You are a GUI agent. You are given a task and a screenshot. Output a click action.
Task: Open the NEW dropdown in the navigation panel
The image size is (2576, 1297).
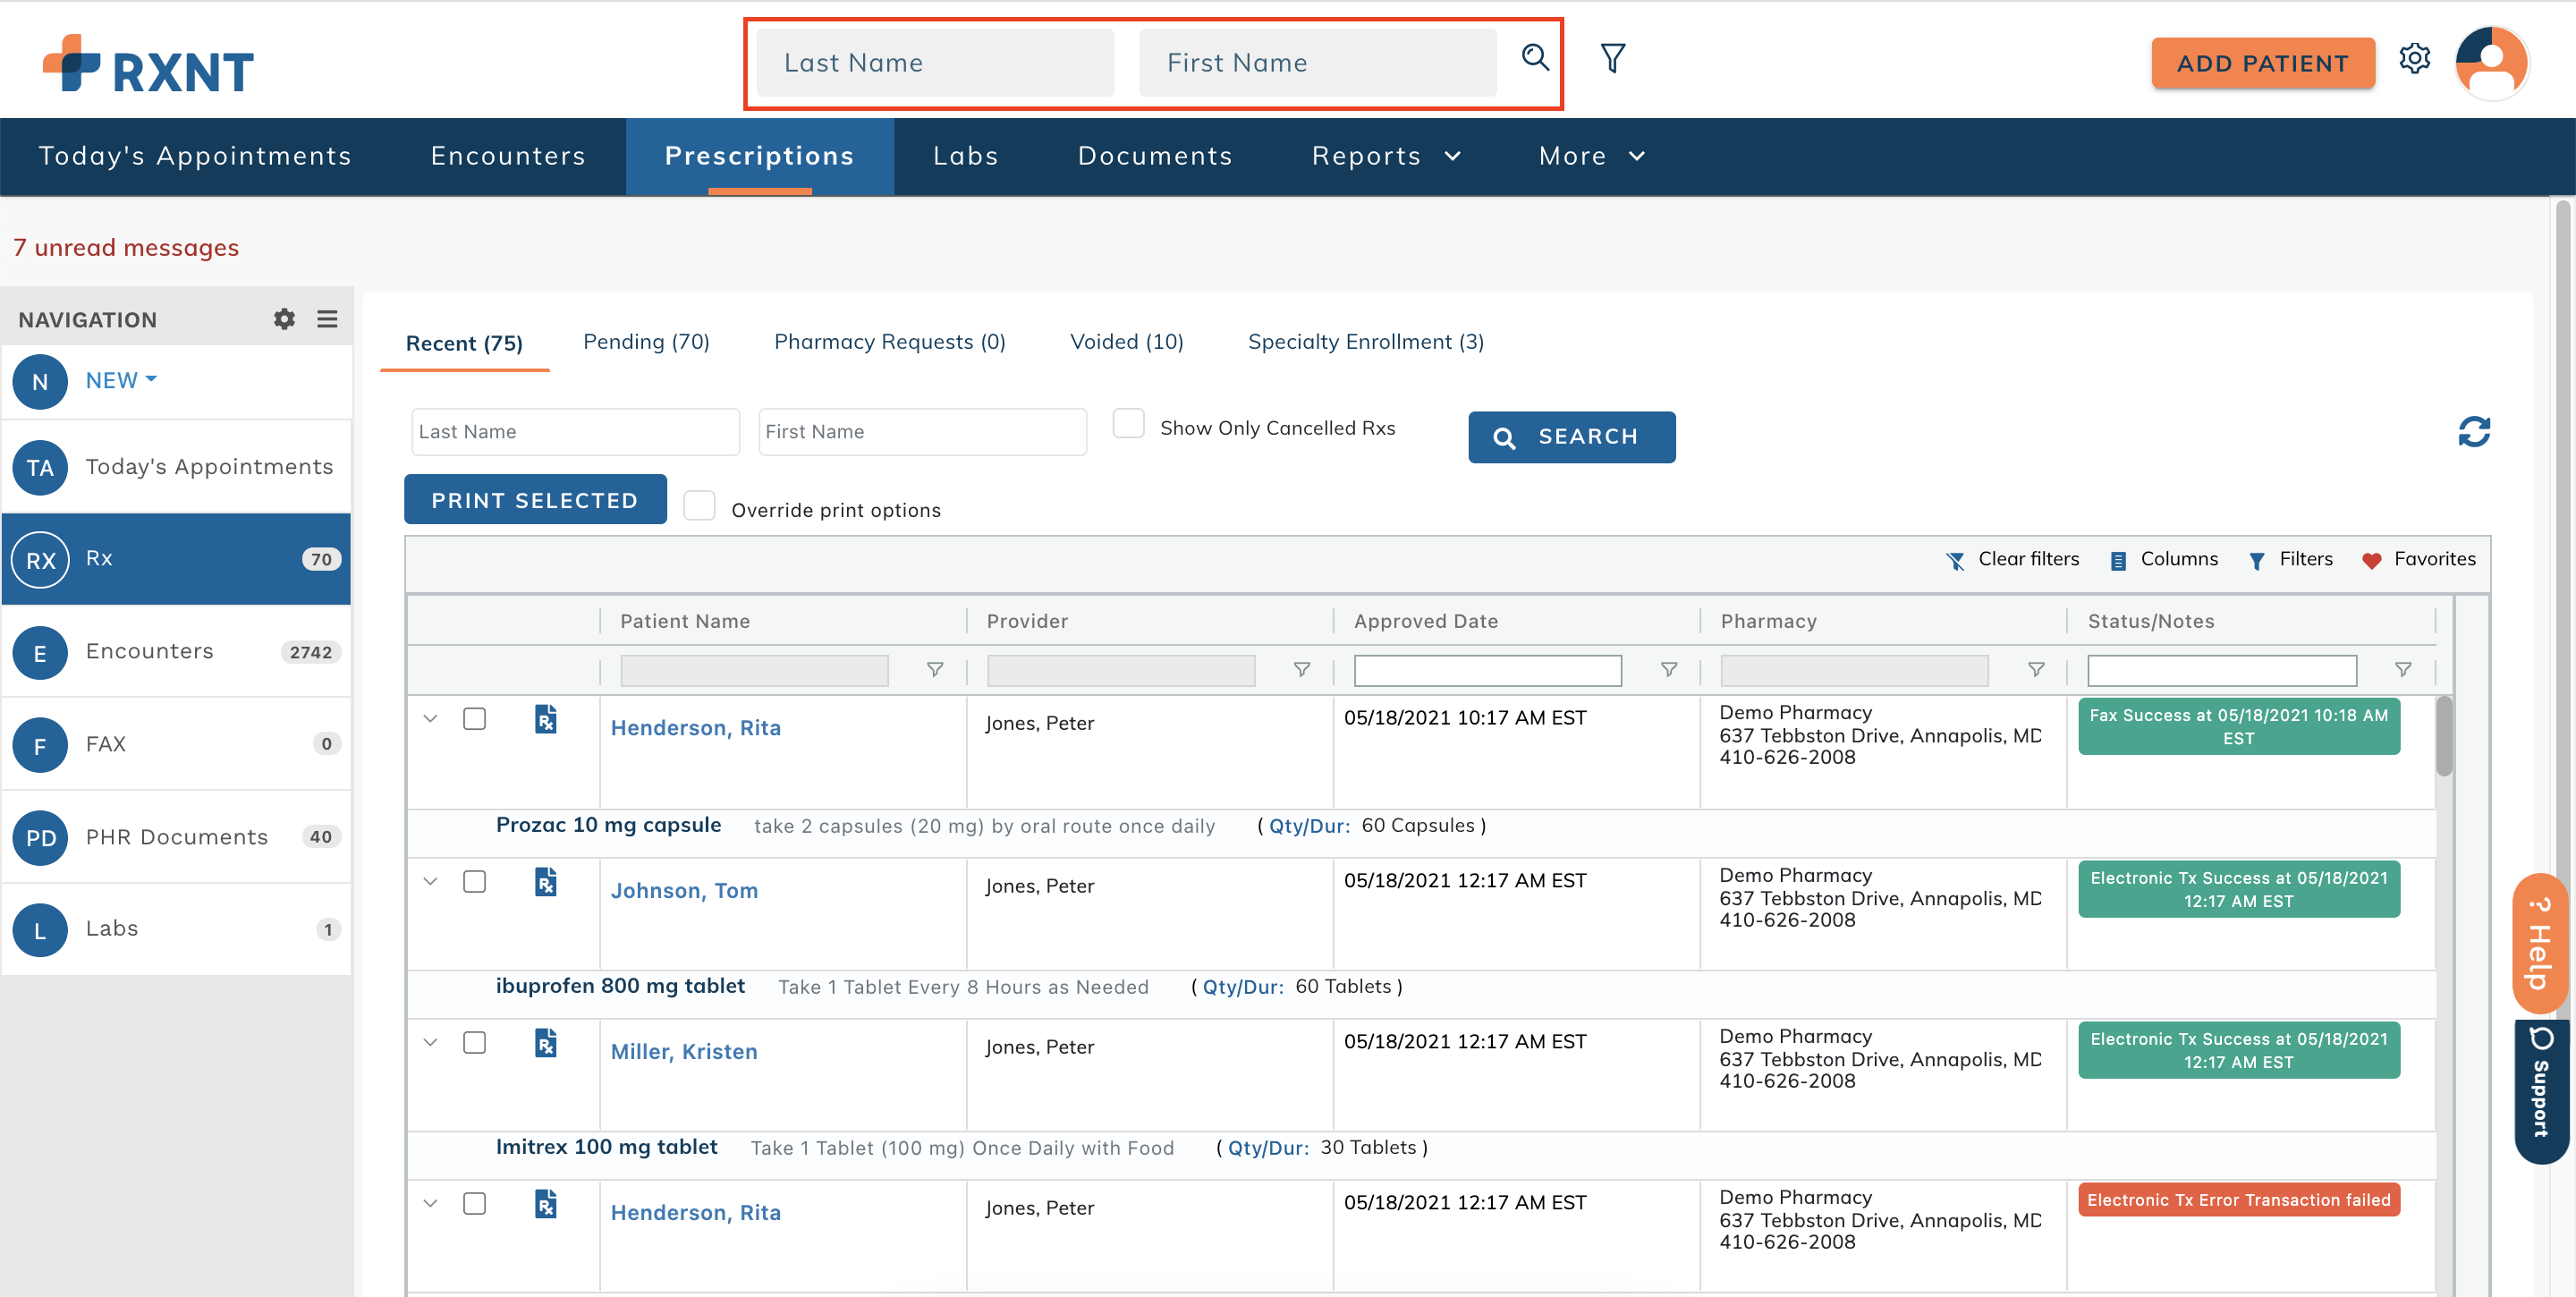pyautogui.click(x=119, y=380)
